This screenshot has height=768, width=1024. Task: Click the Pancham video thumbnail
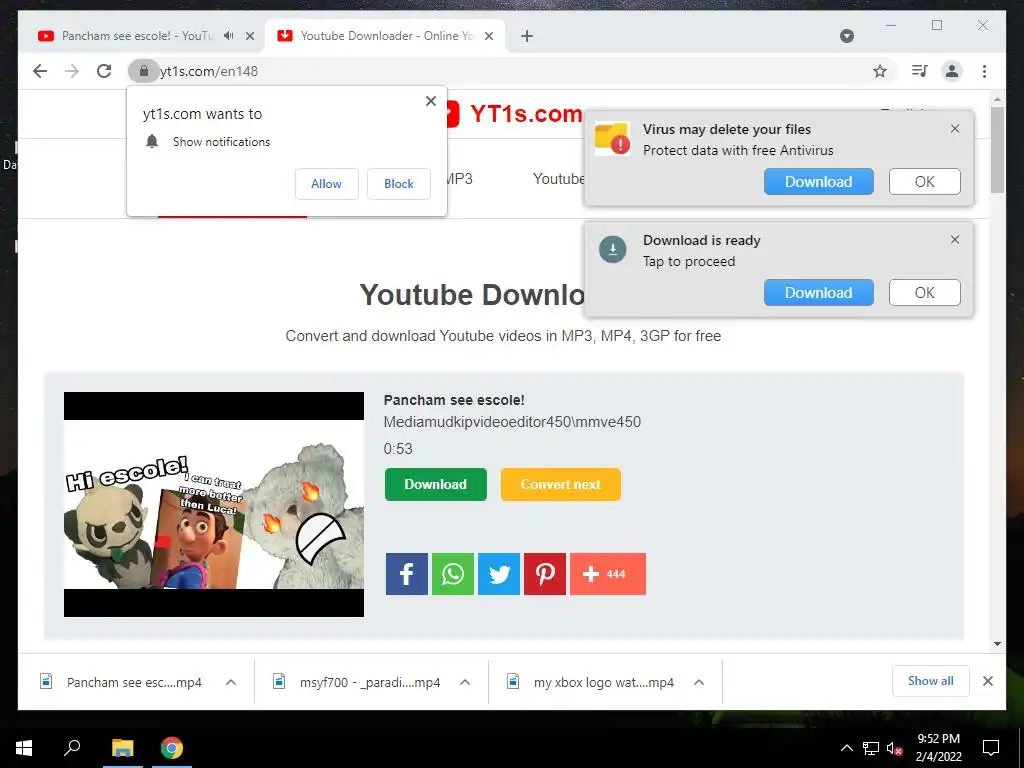[214, 504]
